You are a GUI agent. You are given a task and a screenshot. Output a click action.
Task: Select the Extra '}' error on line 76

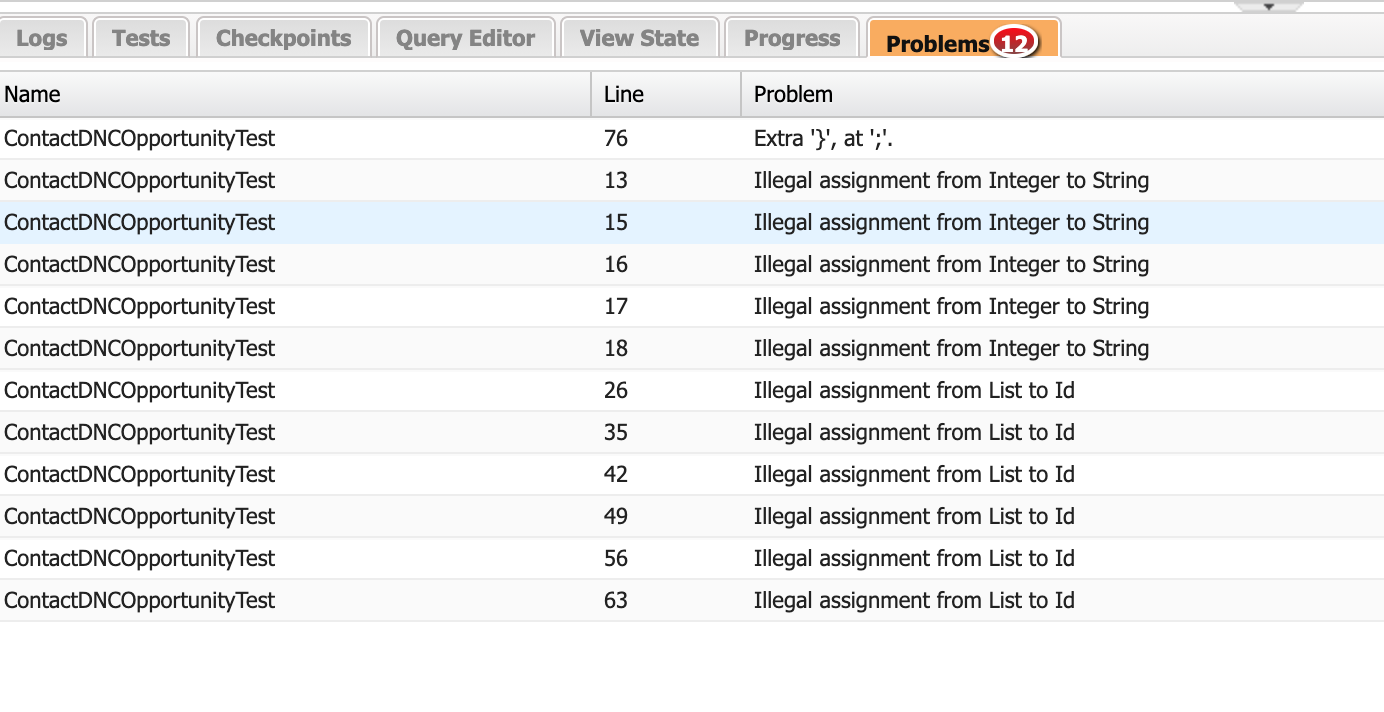tap(823, 139)
